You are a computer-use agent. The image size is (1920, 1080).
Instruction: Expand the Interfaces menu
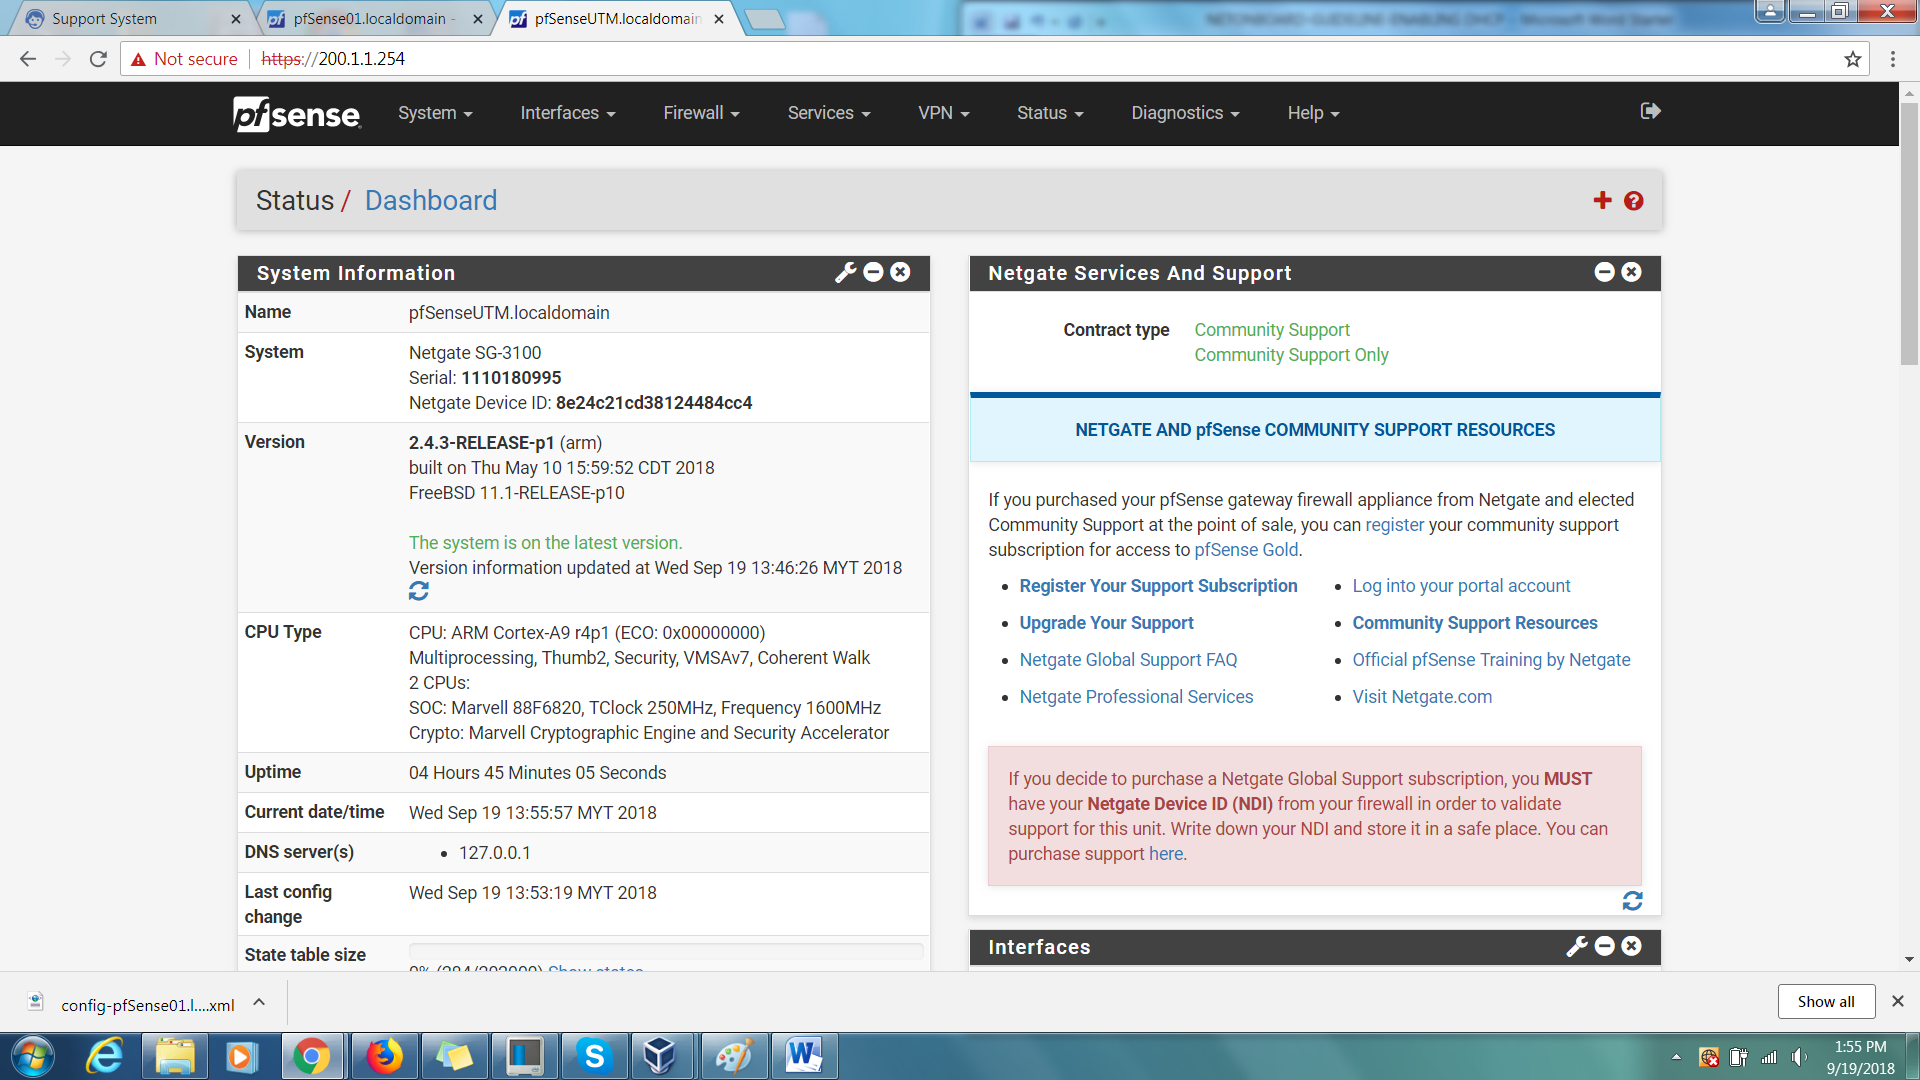[568, 114]
